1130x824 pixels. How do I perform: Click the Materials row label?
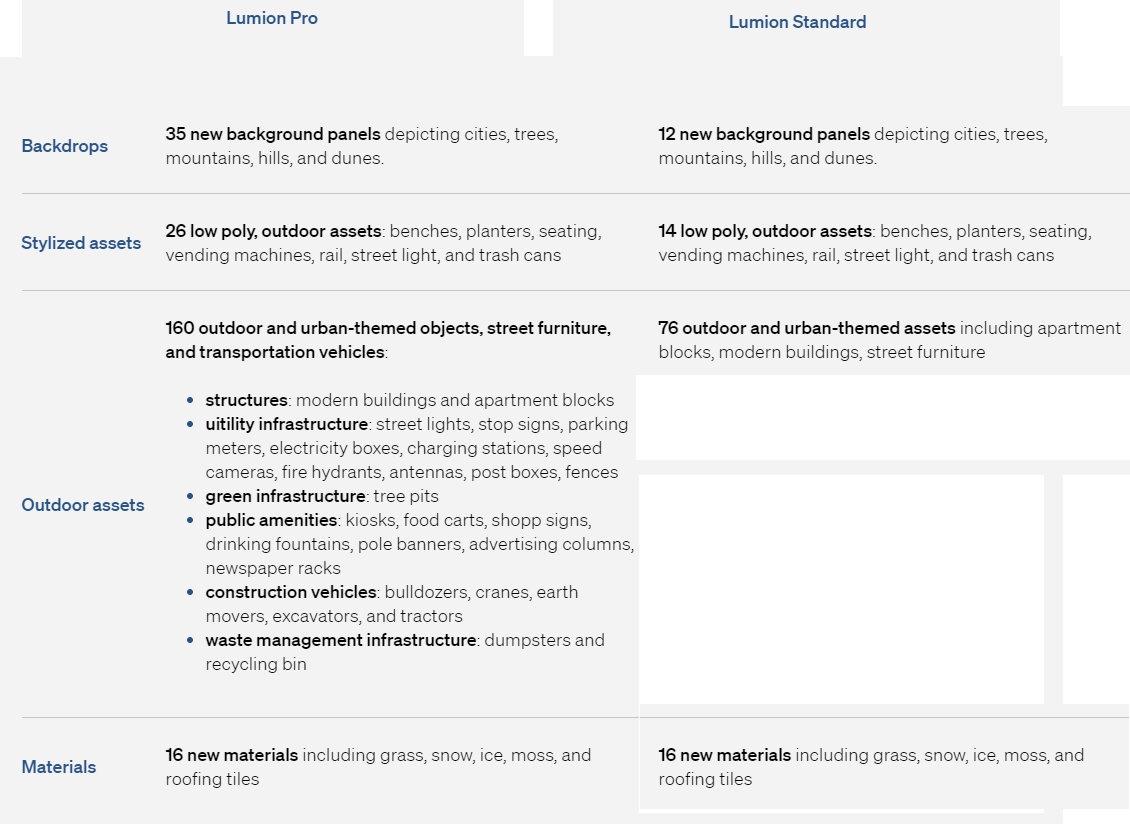coord(59,767)
